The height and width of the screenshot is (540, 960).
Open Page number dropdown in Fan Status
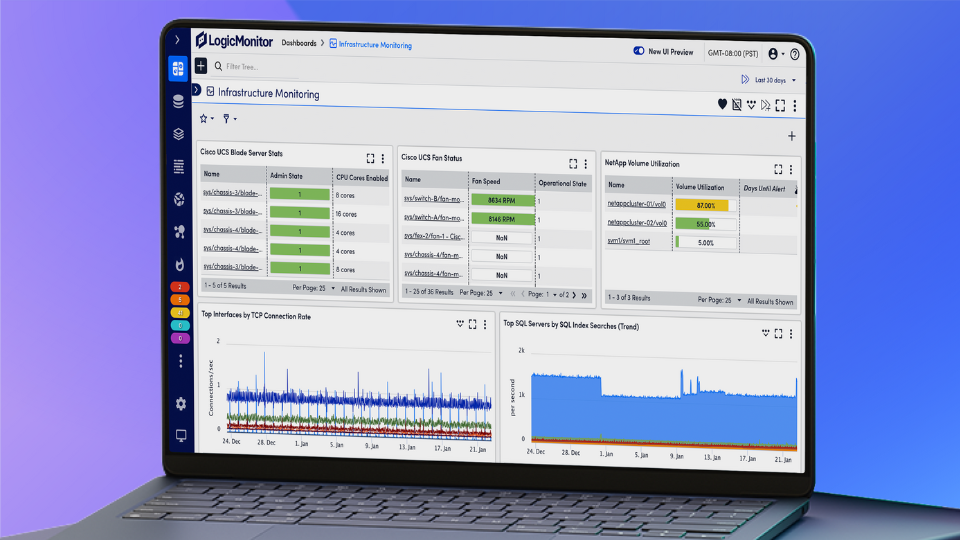coord(551,294)
